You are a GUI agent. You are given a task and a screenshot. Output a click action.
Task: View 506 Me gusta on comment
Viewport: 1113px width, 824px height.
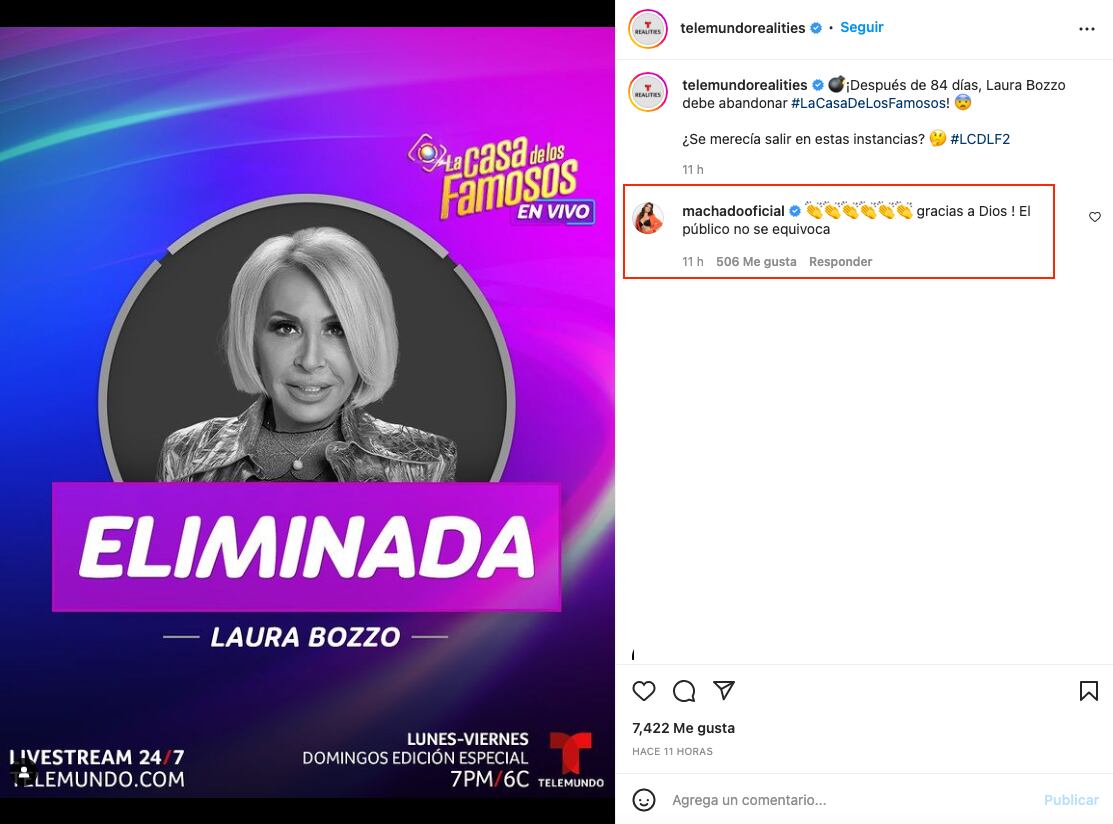[756, 261]
